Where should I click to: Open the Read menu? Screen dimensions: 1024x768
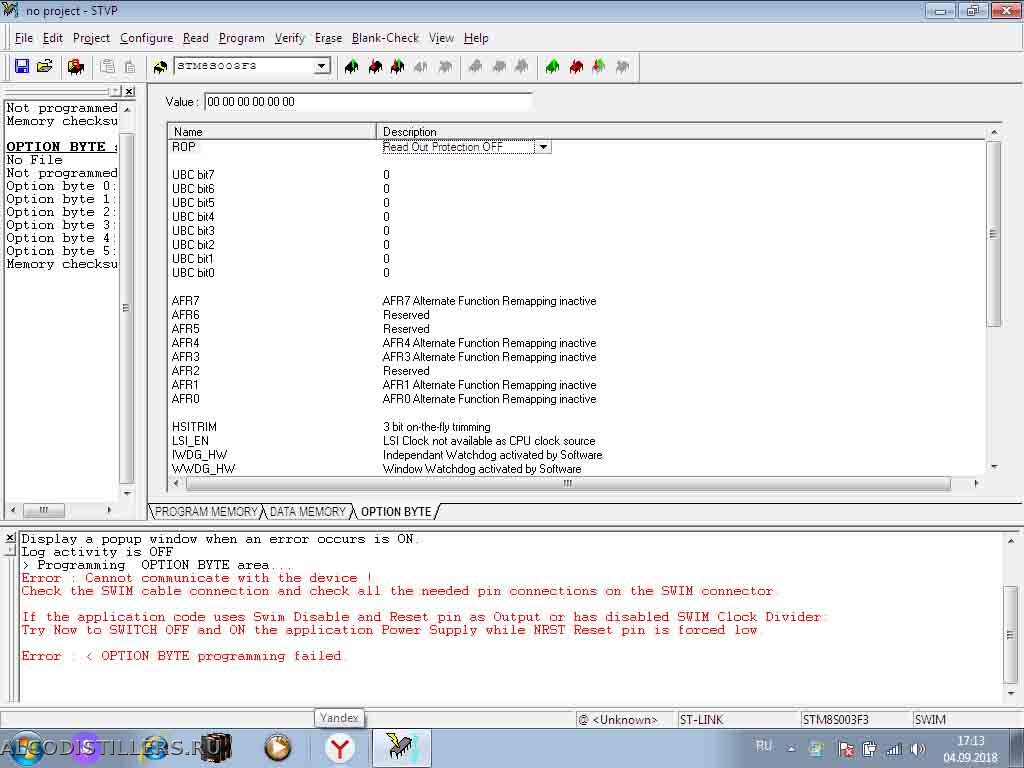[195, 38]
